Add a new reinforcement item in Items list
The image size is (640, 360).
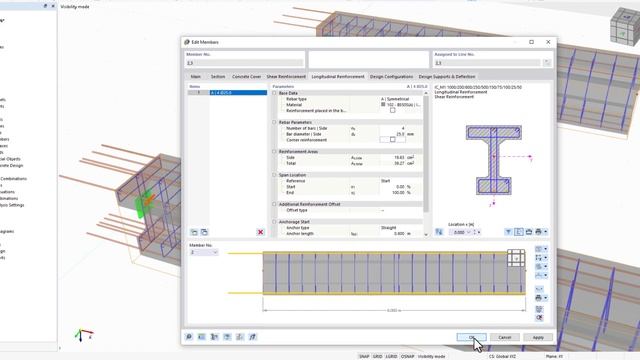(194, 232)
